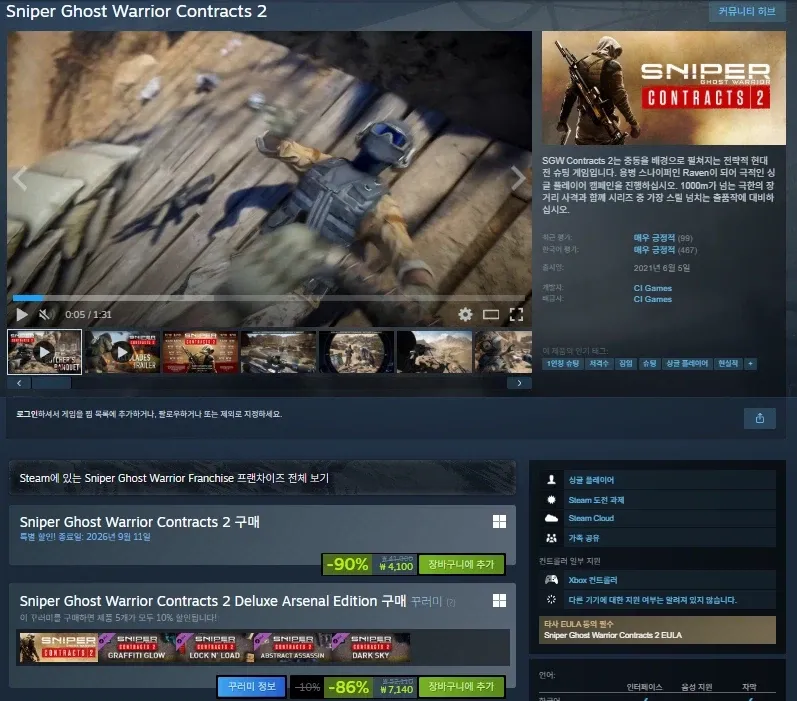Click the game header capsule image
The height and width of the screenshot is (701, 797).
[x=664, y=88]
